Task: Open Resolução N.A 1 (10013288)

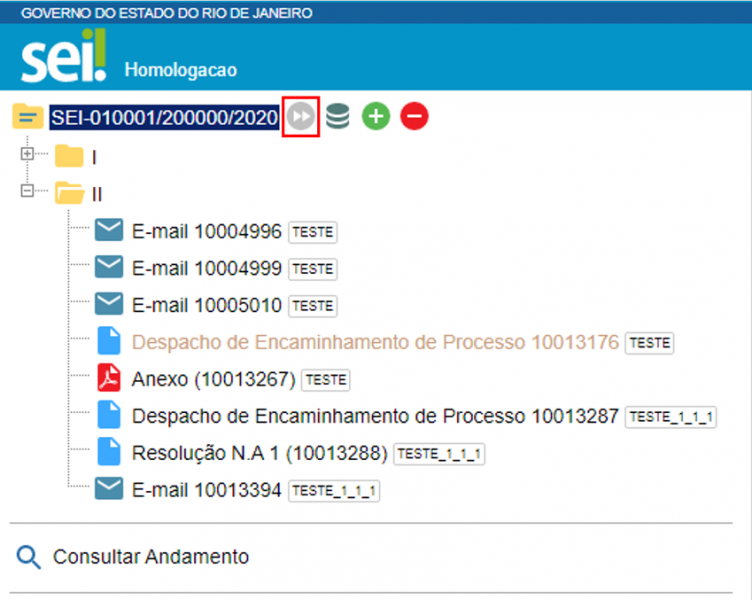Action: click(259, 453)
